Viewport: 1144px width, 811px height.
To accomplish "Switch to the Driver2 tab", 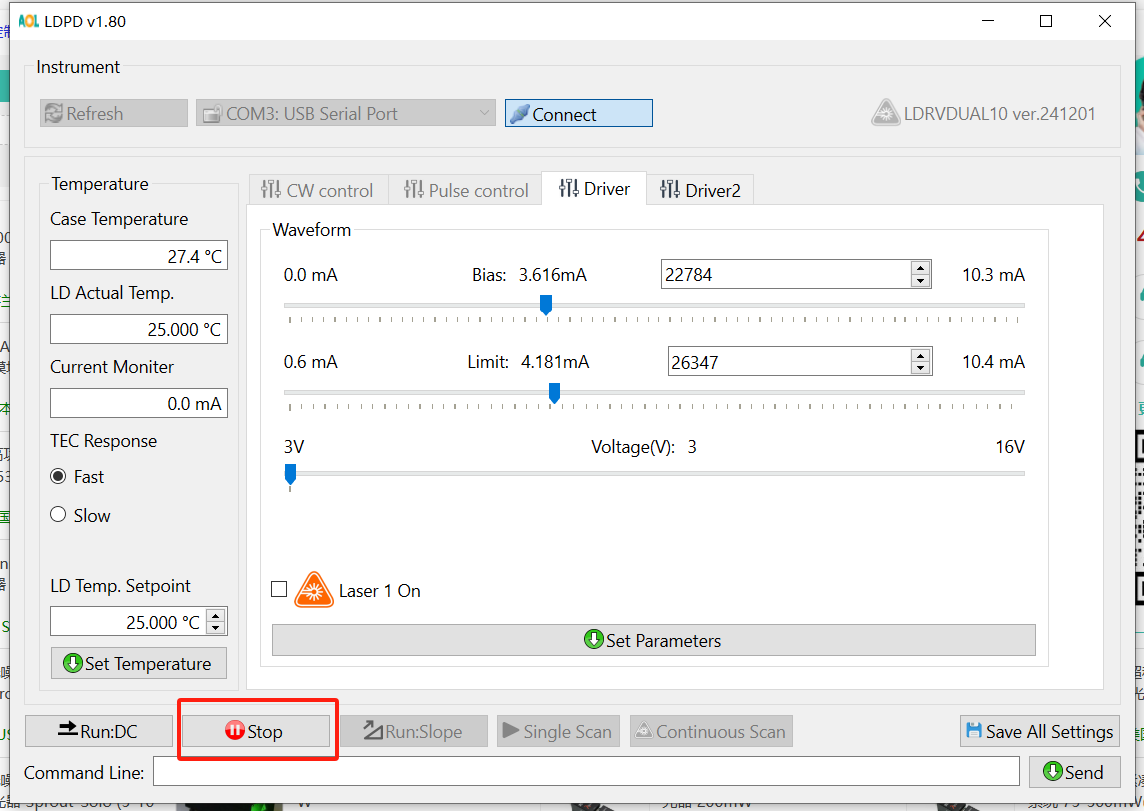I will point(700,190).
